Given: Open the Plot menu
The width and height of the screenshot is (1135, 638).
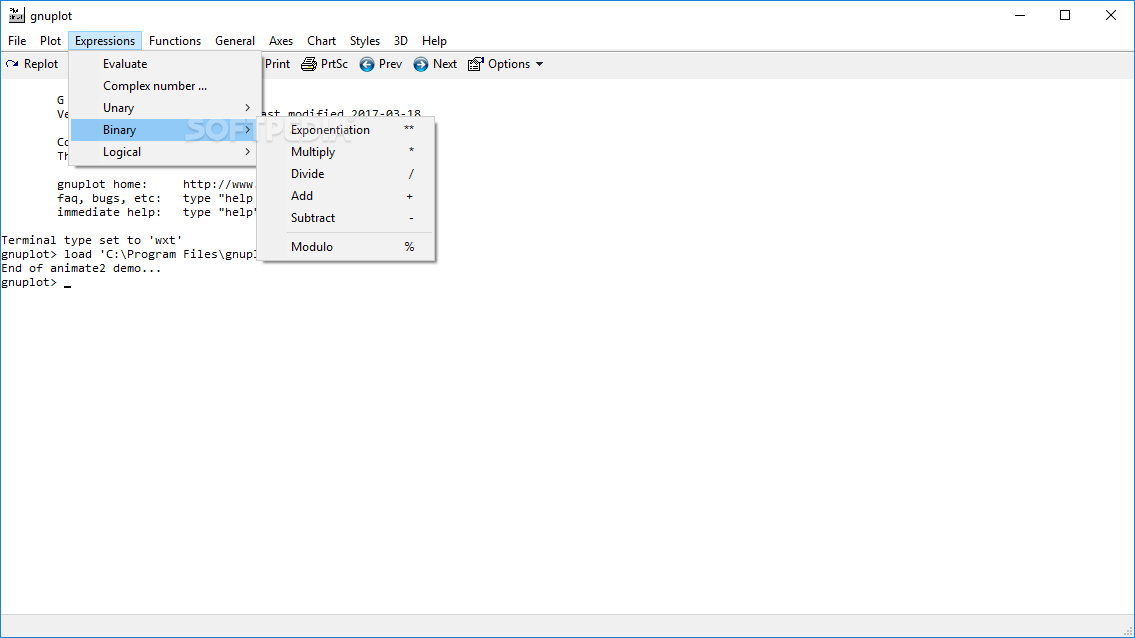Looking at the screenshot, I should pos(50,41).
